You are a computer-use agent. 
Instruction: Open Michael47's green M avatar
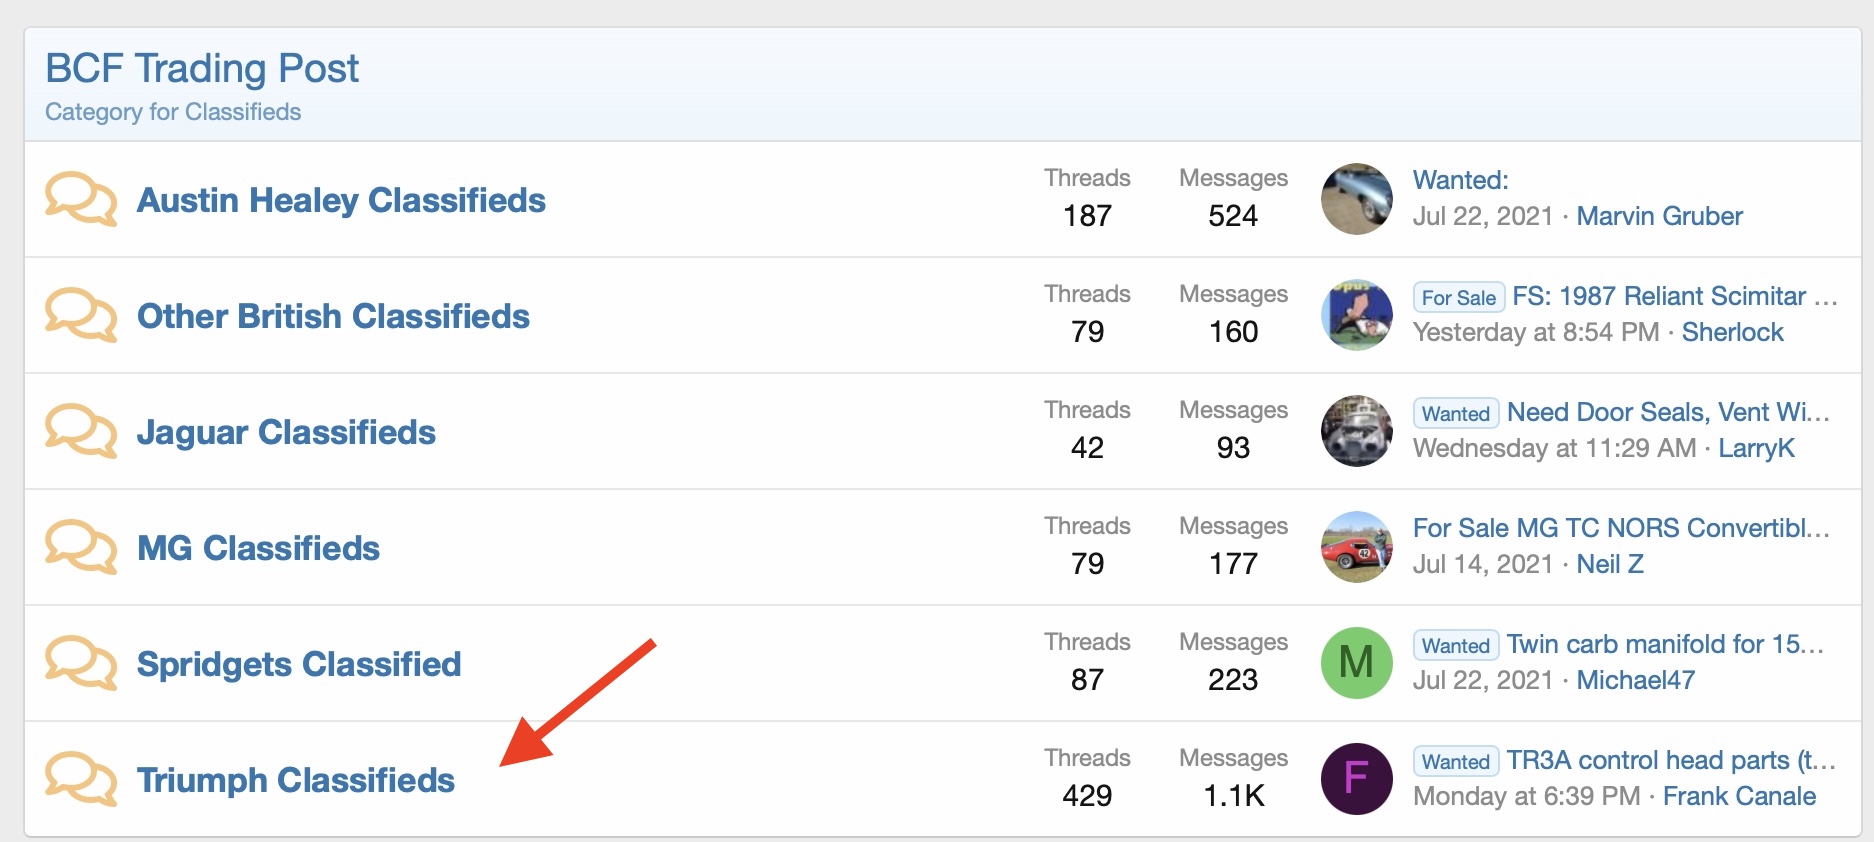tap(1357, 663)
